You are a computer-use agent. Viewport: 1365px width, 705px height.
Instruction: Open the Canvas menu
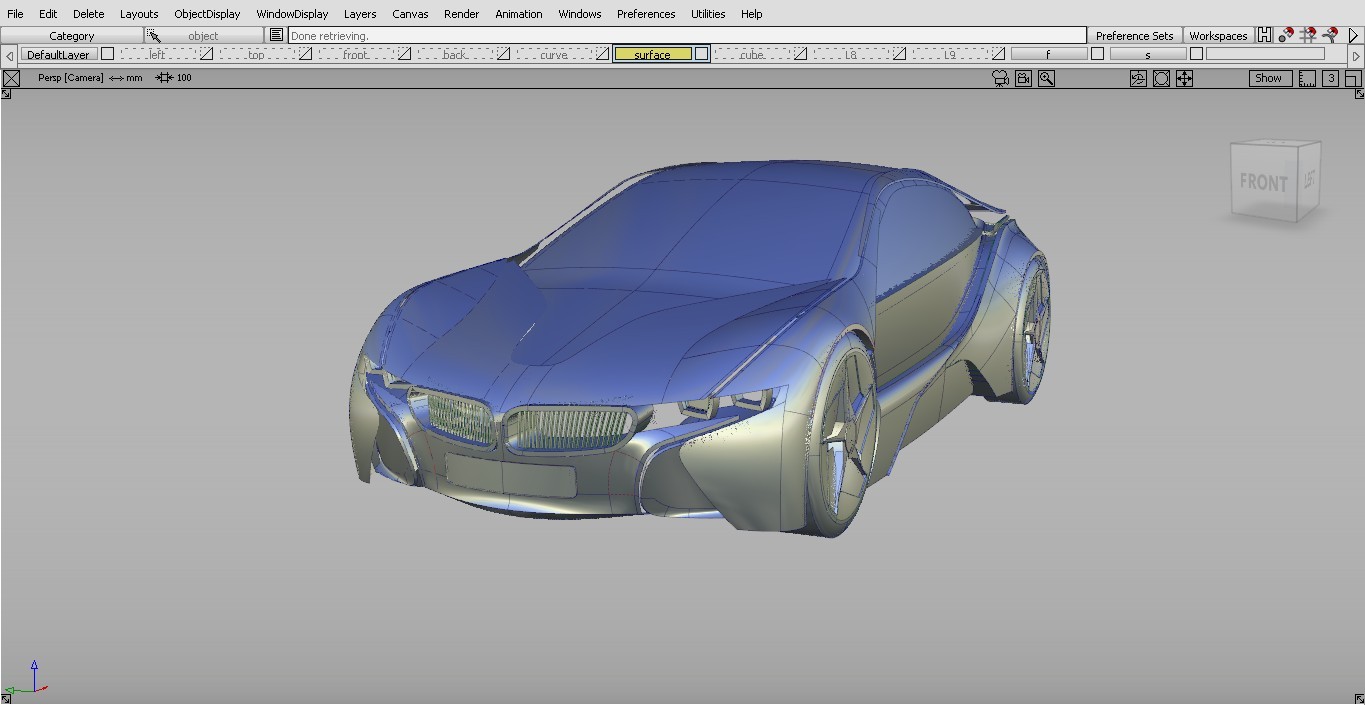point(410,14)
